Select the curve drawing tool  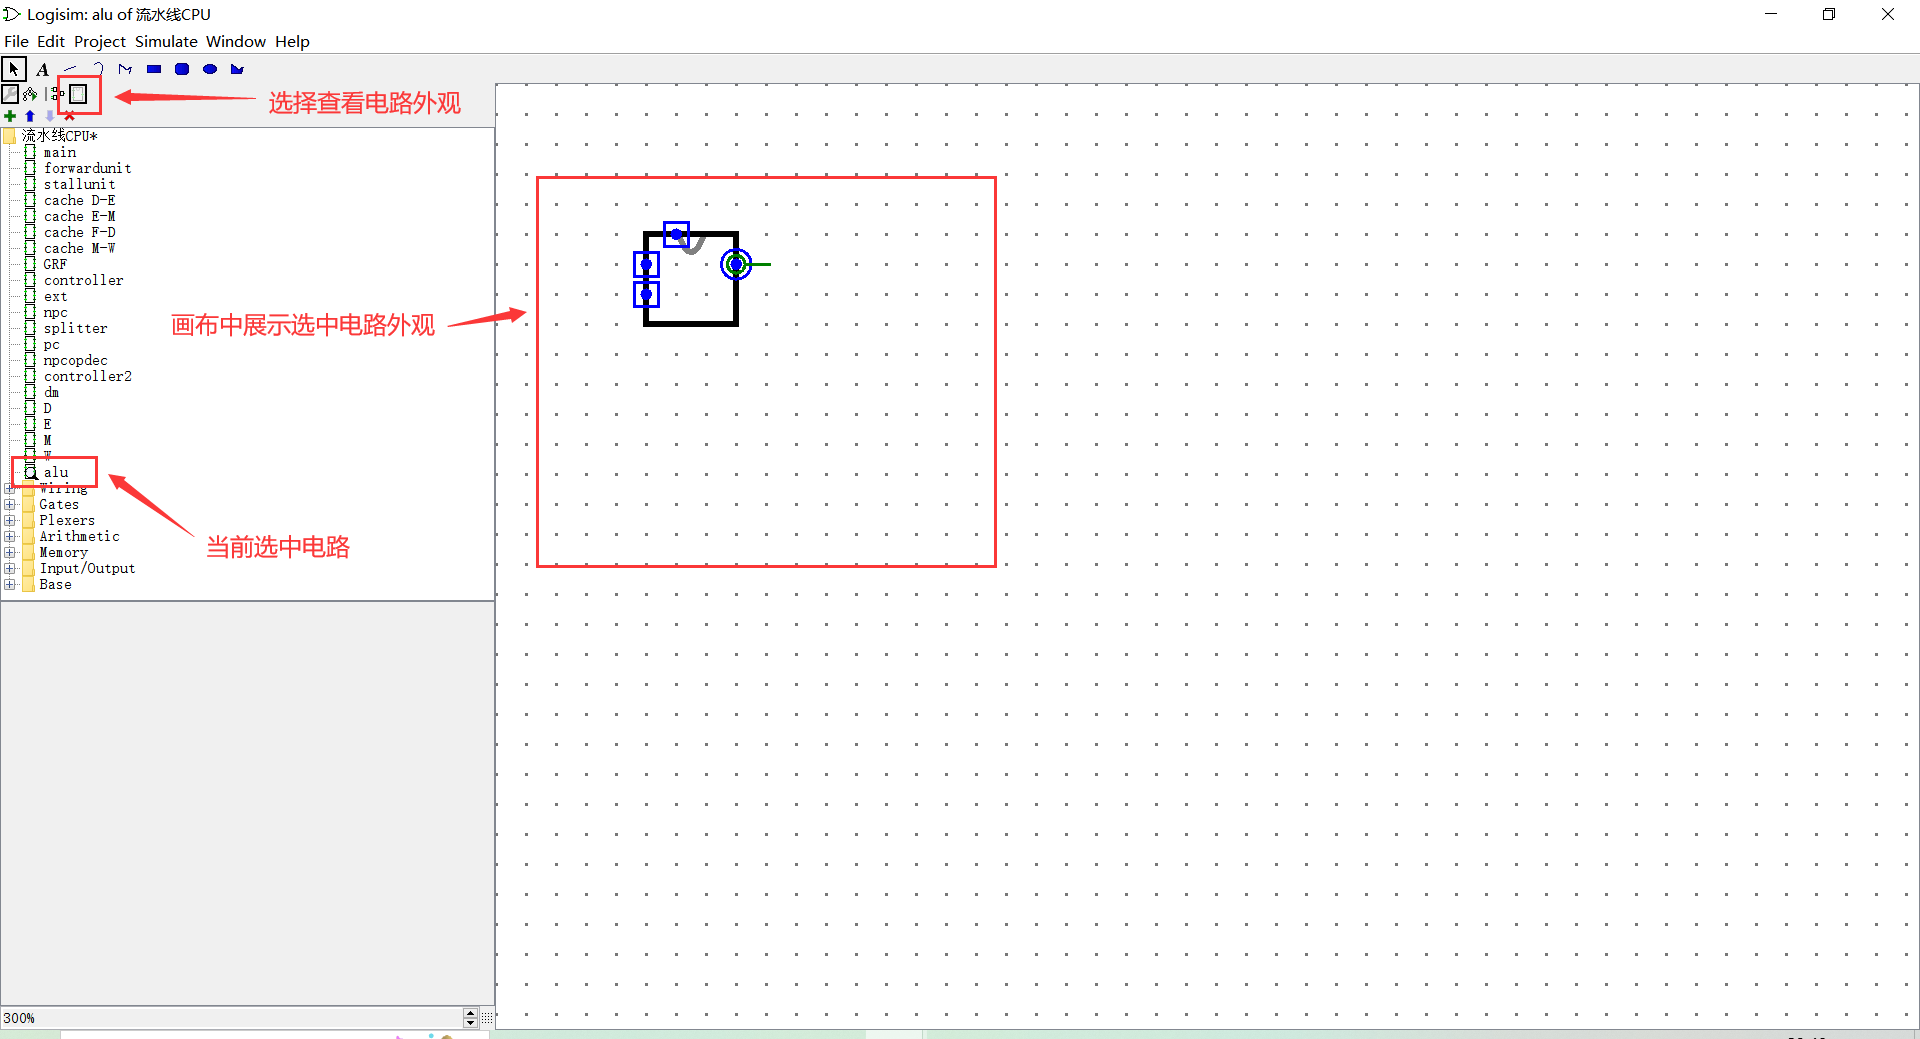point(98,69)
